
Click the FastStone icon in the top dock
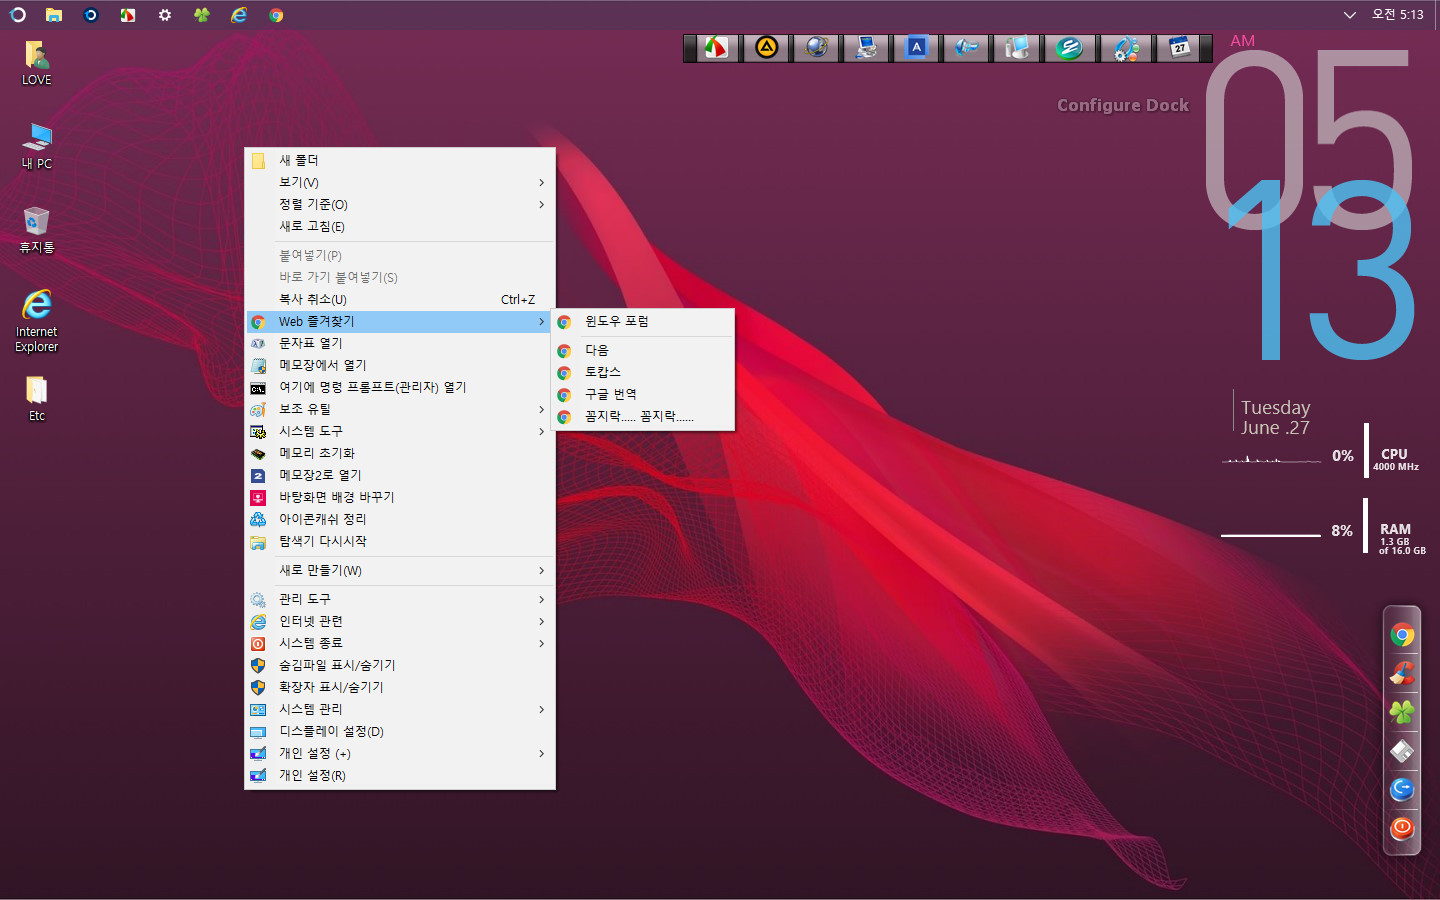coord(716,47)
